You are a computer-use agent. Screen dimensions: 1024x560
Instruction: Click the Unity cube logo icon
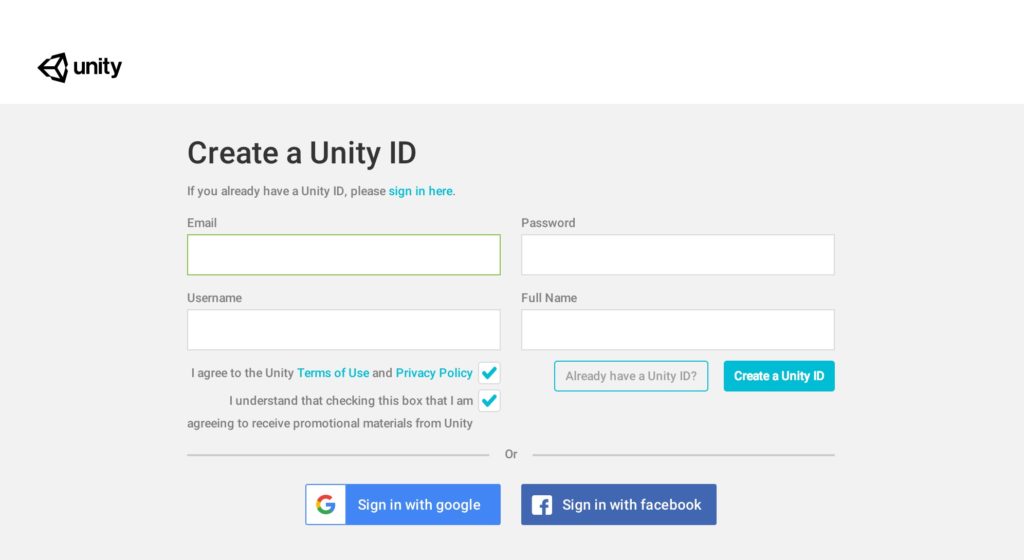[53, 68]
